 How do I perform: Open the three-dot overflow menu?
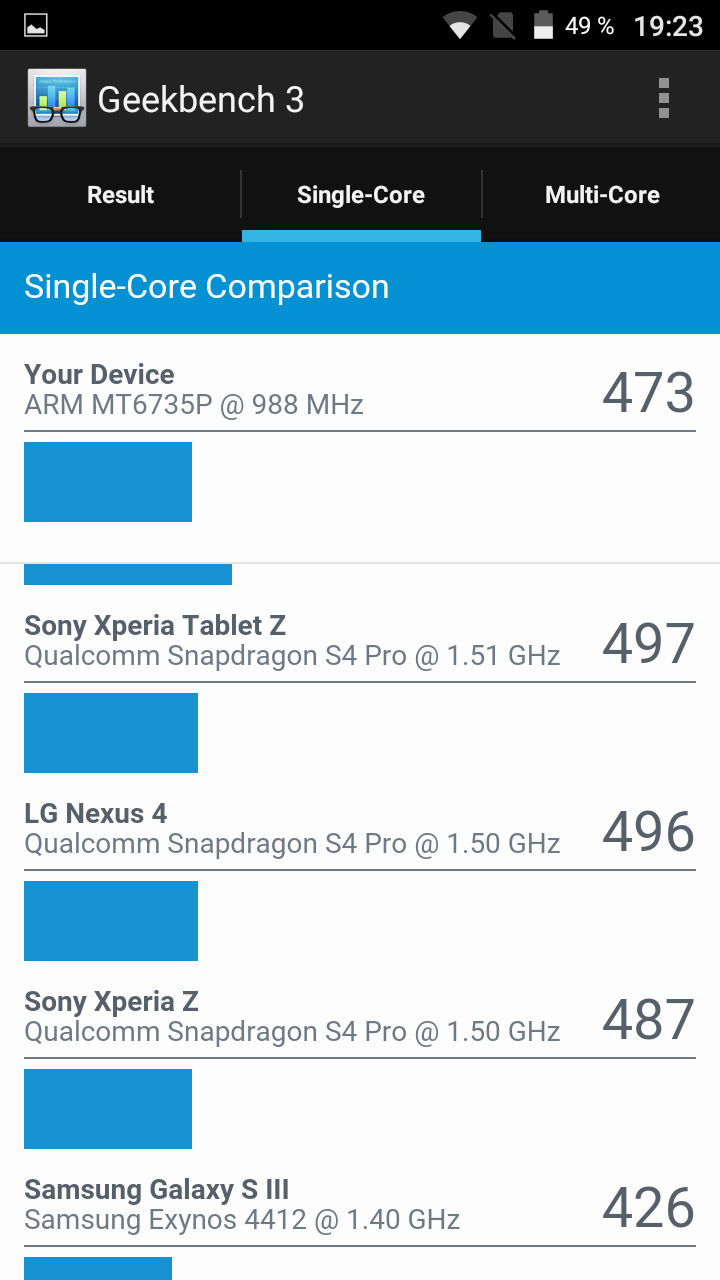pyautogui.click(x=663, y=99)
